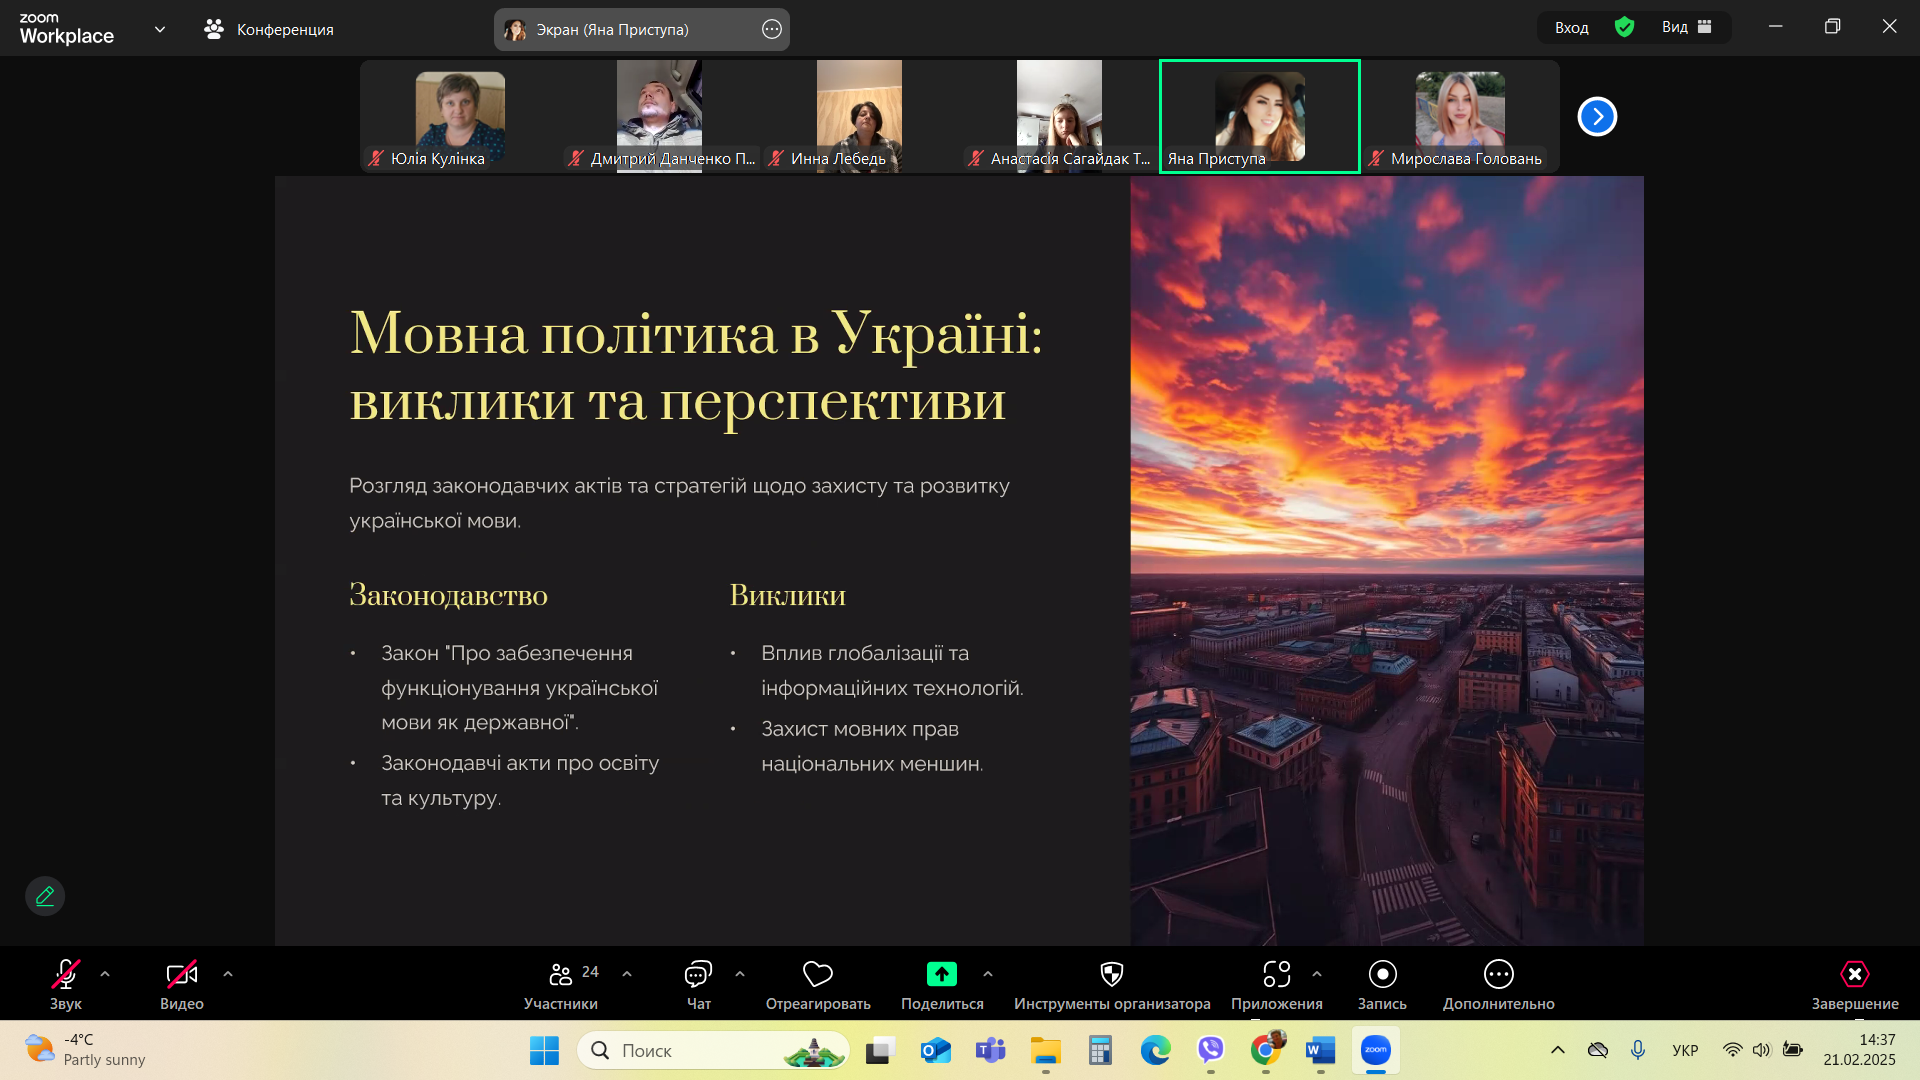Image resolution: width=1920 pixels, height=1080 pixels.
Task: Select Дмитрий Данченко video thumbnail
Action: coord(660,116)
